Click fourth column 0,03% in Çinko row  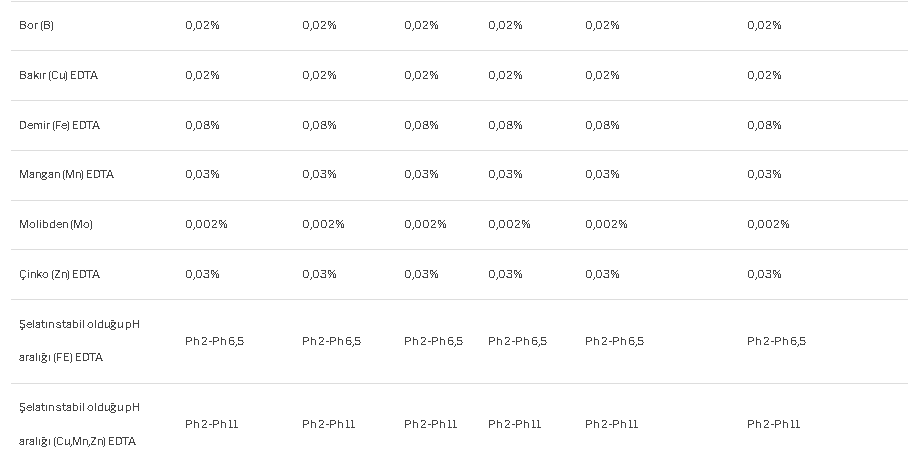click(505, 274)
